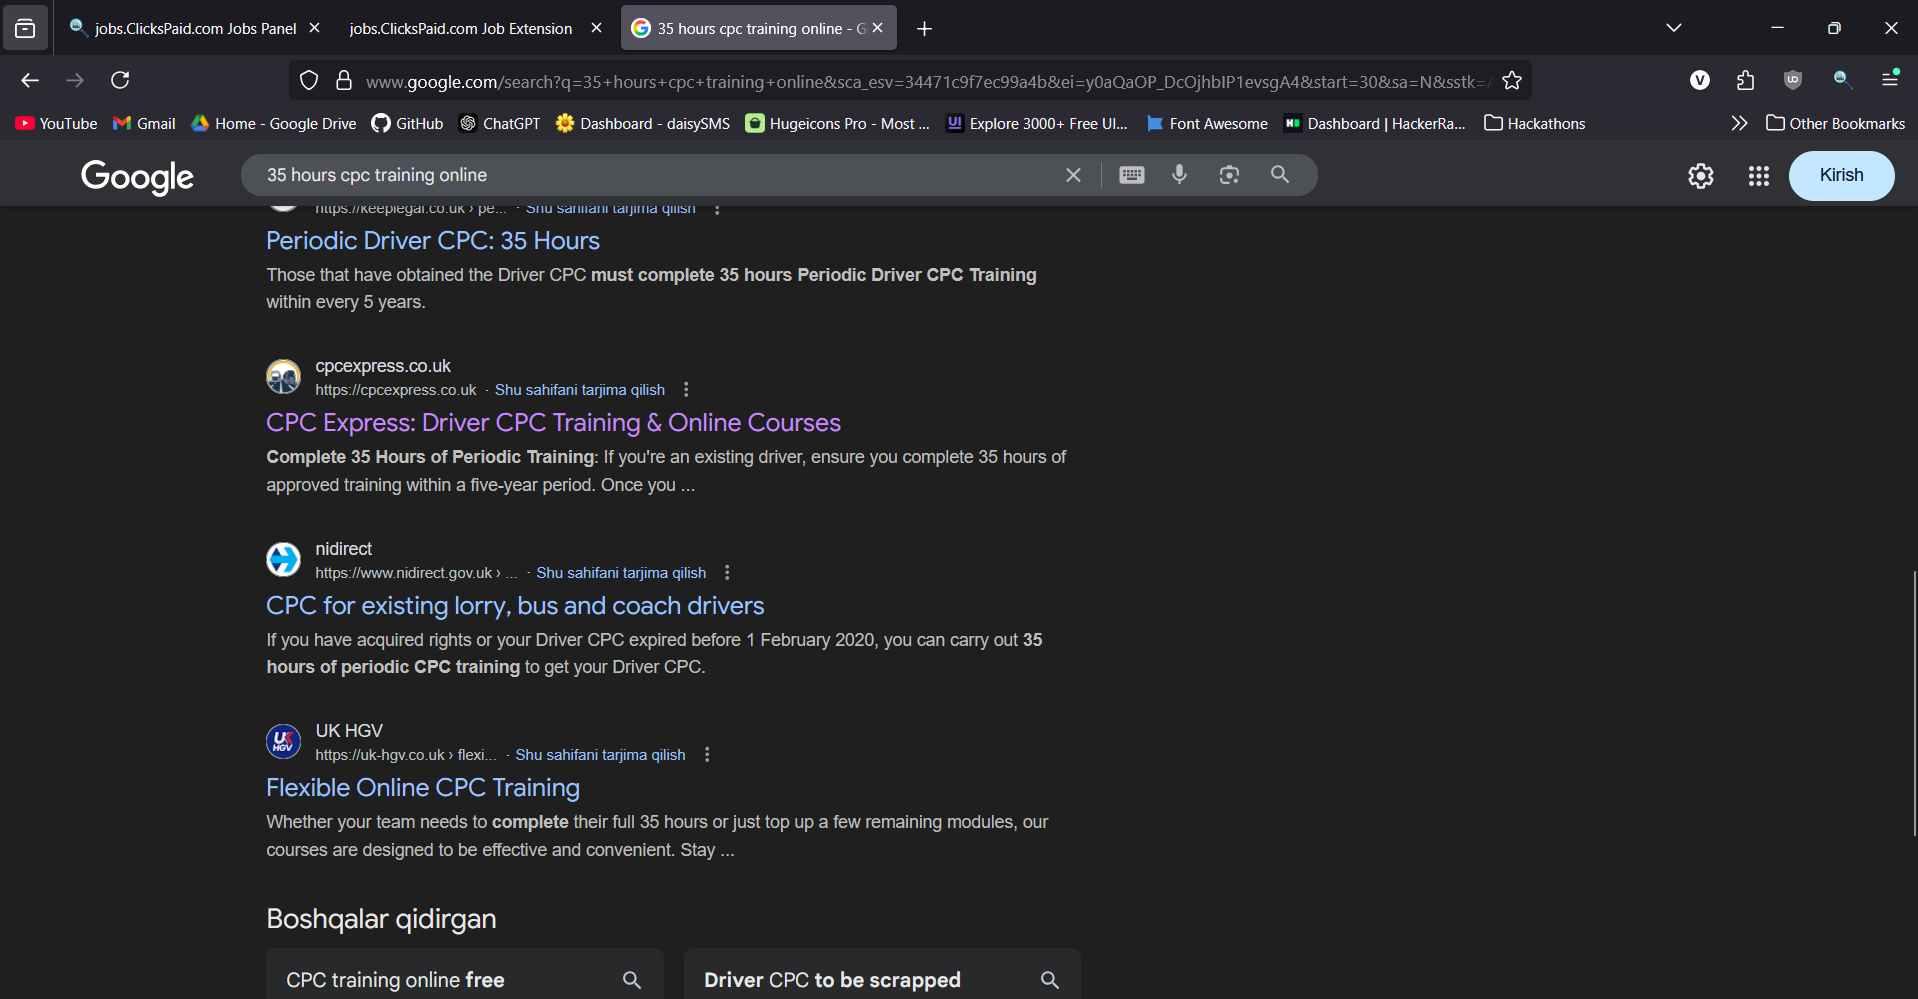
Task: Clear the Google search box text
Action: click(x=1073, y=175)
